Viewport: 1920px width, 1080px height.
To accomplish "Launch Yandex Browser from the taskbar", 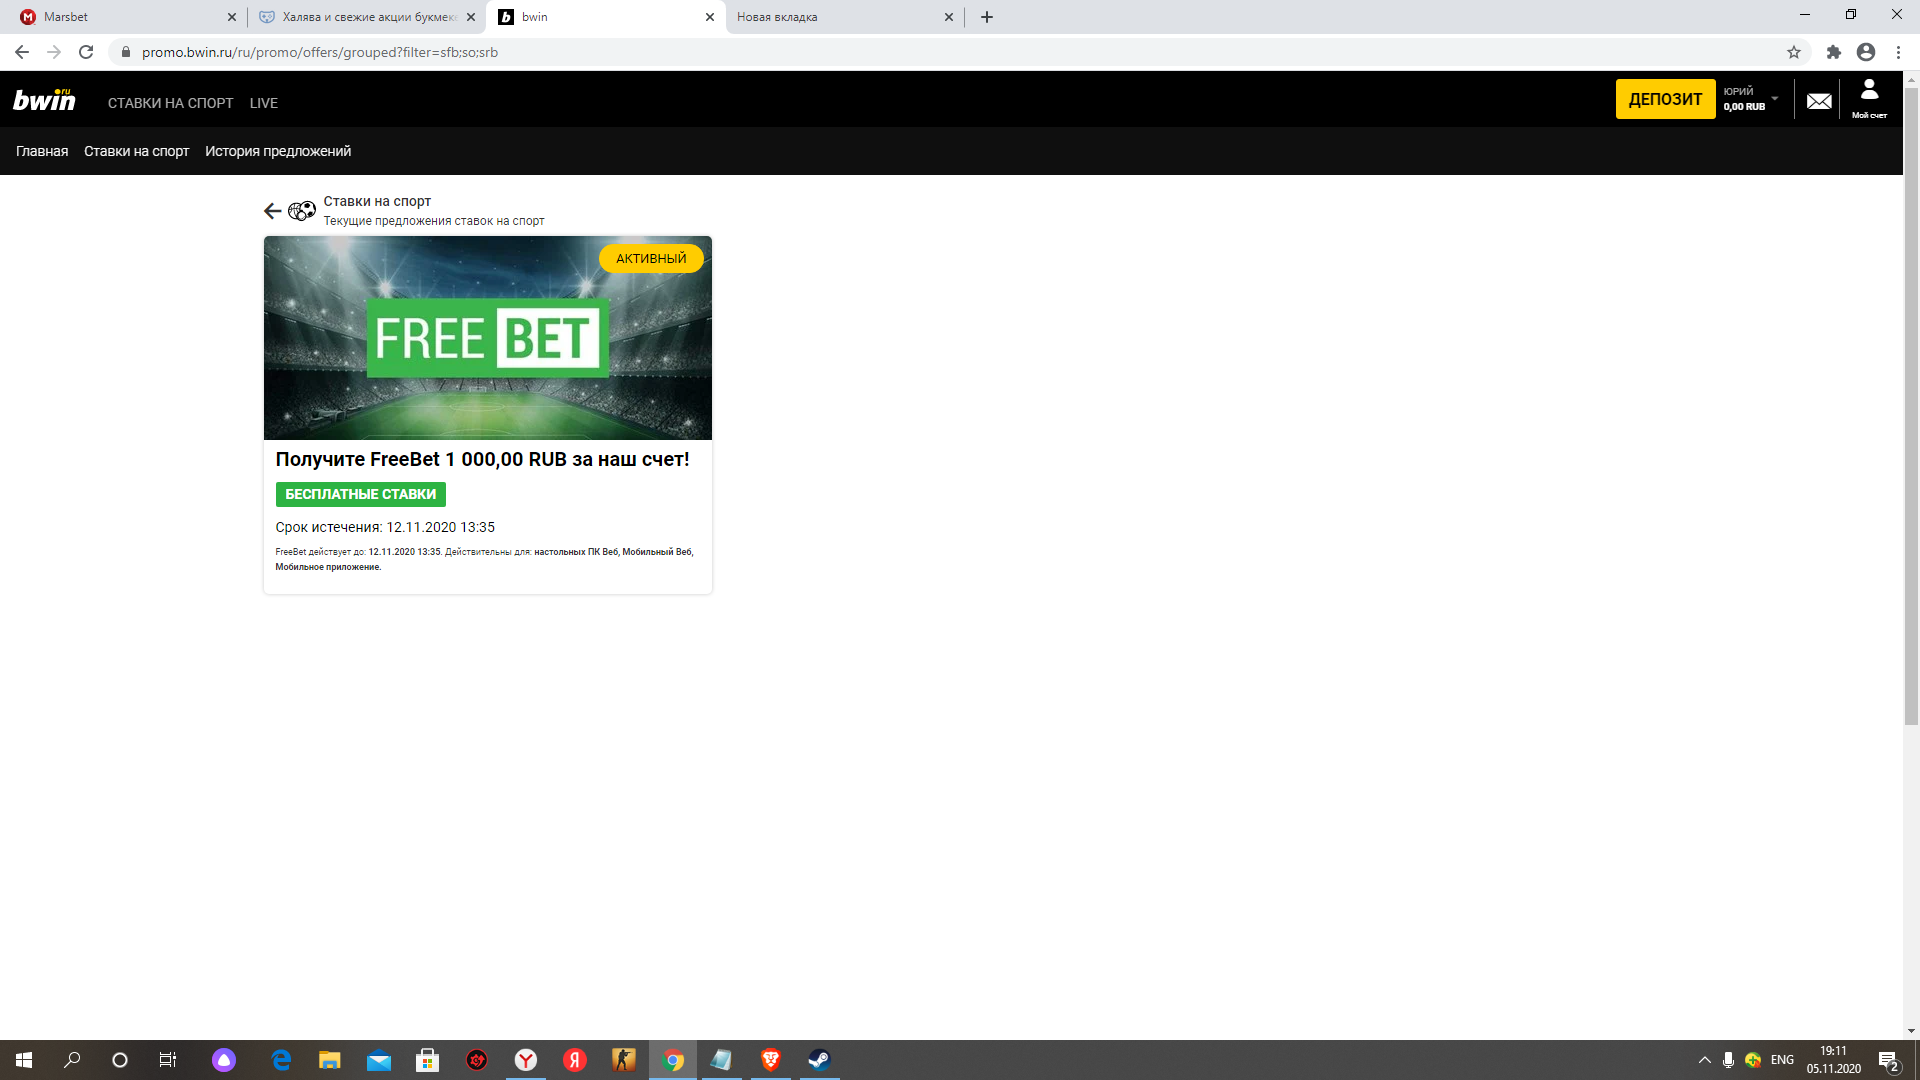I will pyautogui.click(x=526, y=1060).
